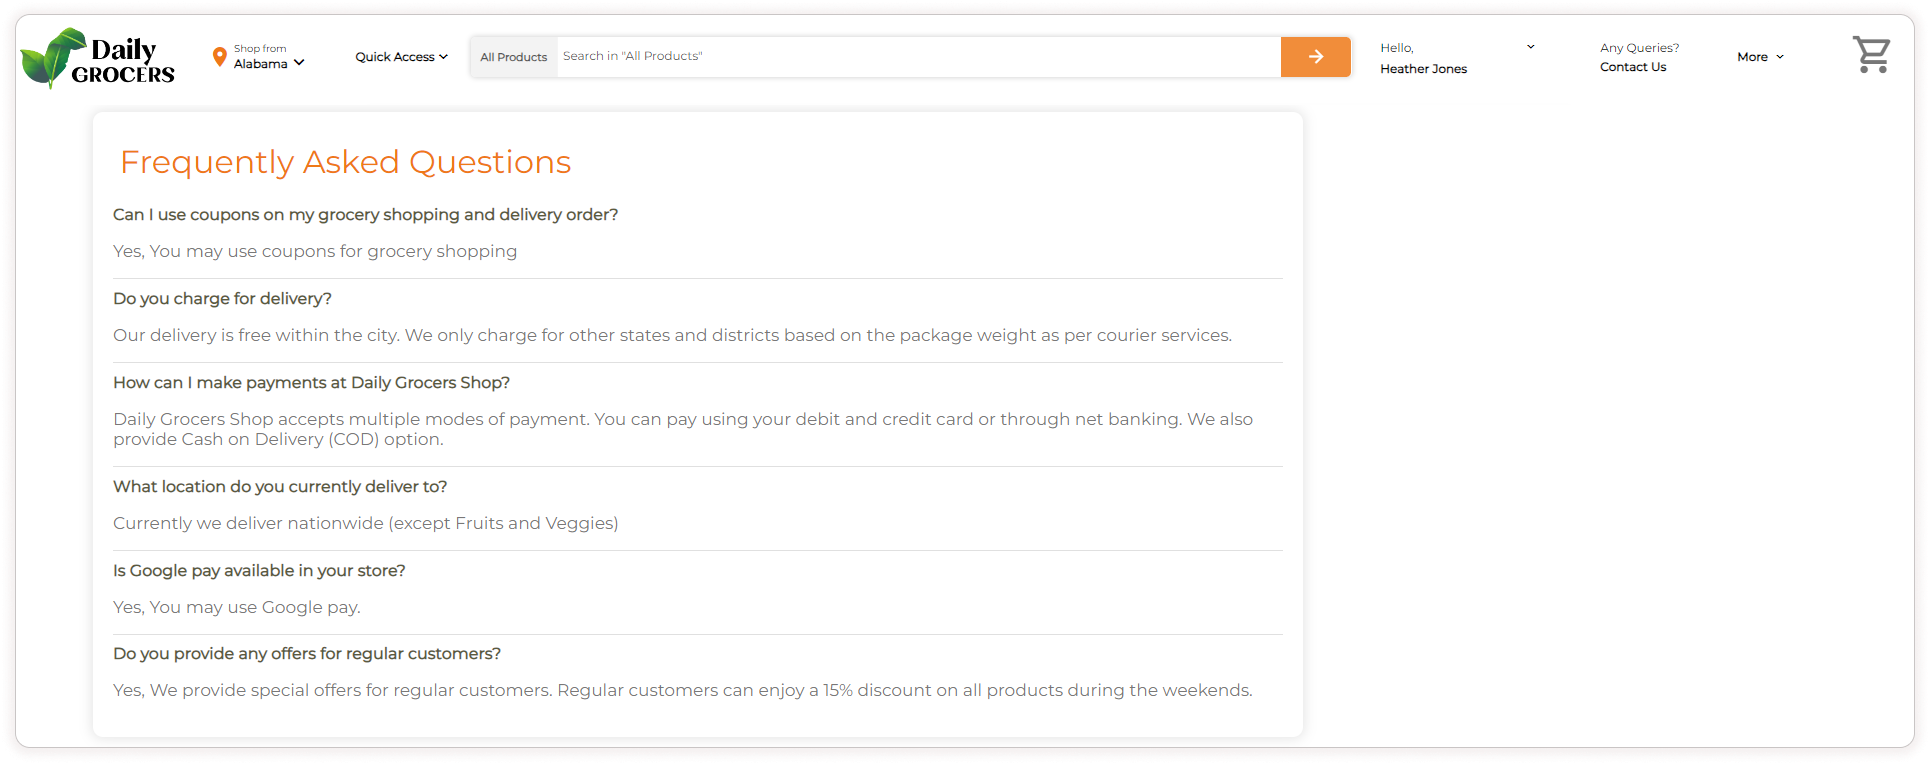Viewport: 1930px width, 764px height.
Task: Open the Alabama shop location dropdown
Action: click(x=269, y=64)
